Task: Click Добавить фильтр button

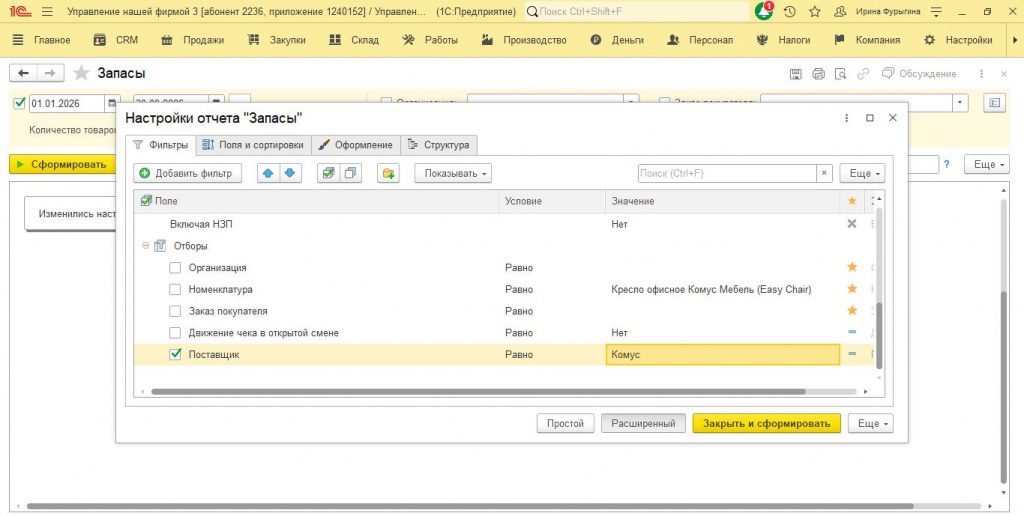Action: tap(187, 173)
